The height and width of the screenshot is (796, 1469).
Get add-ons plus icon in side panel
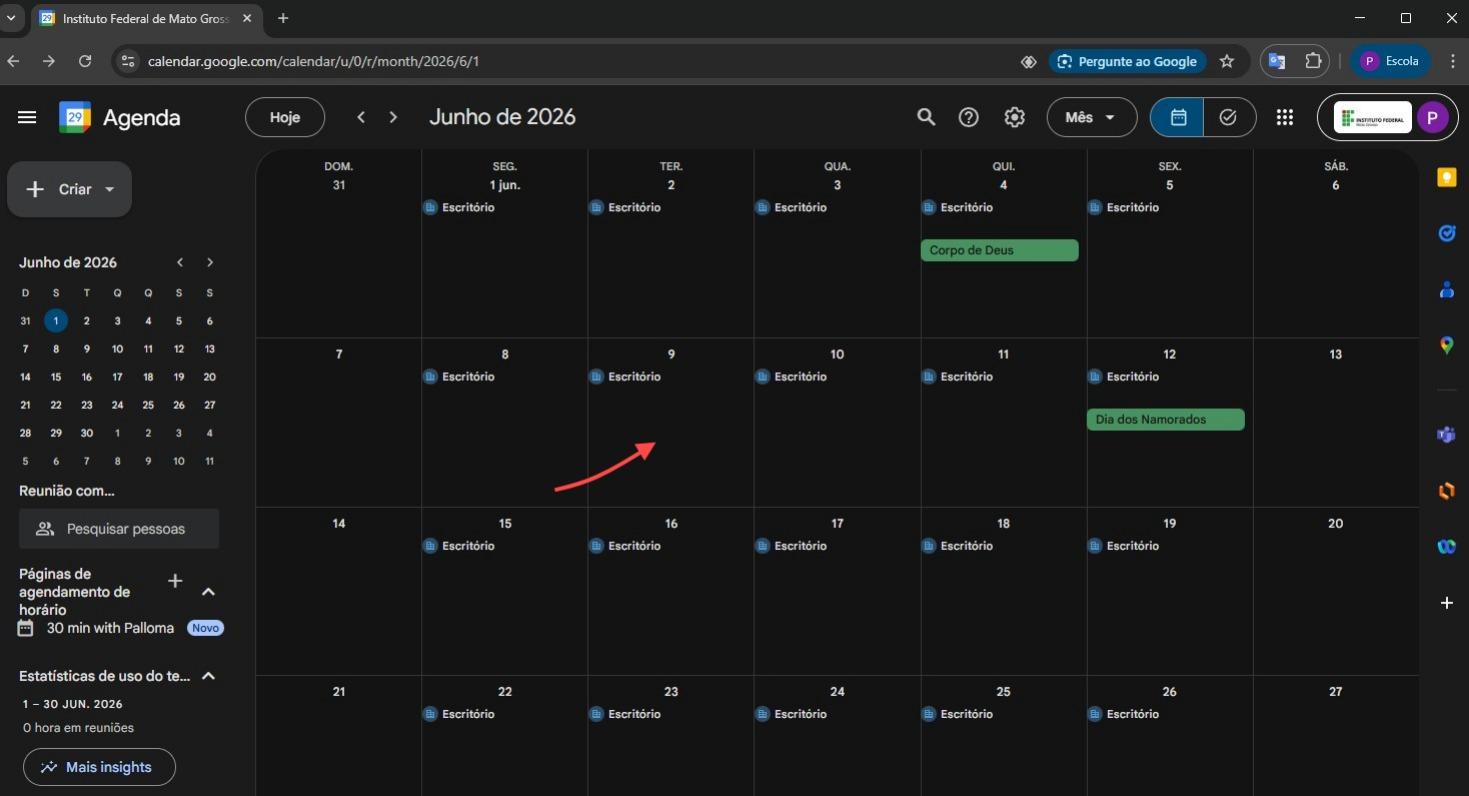coord(1446,602)
